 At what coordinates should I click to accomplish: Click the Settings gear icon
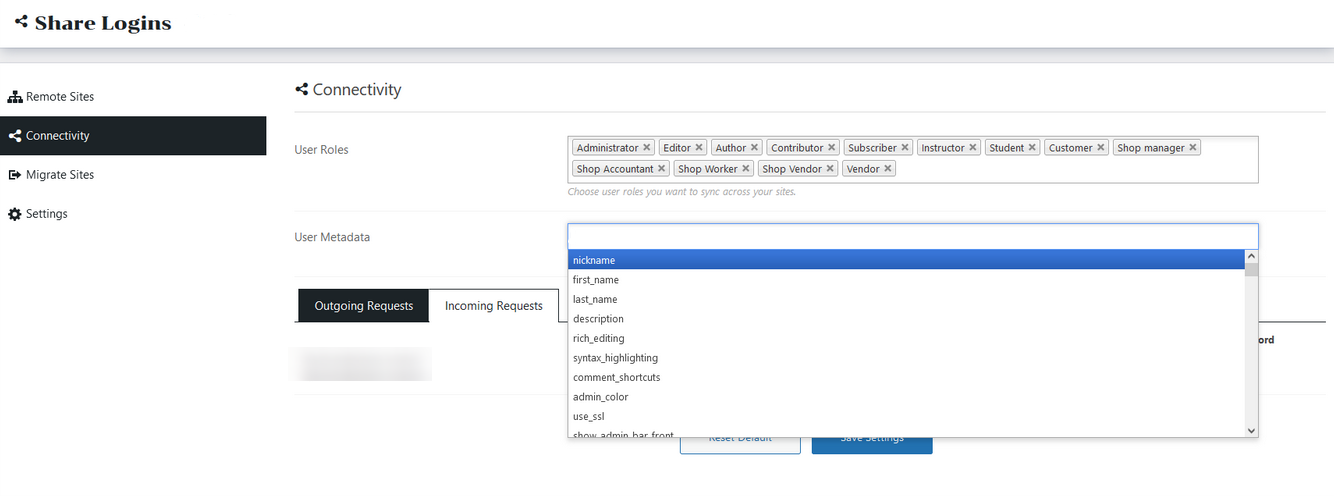[15, 214]
